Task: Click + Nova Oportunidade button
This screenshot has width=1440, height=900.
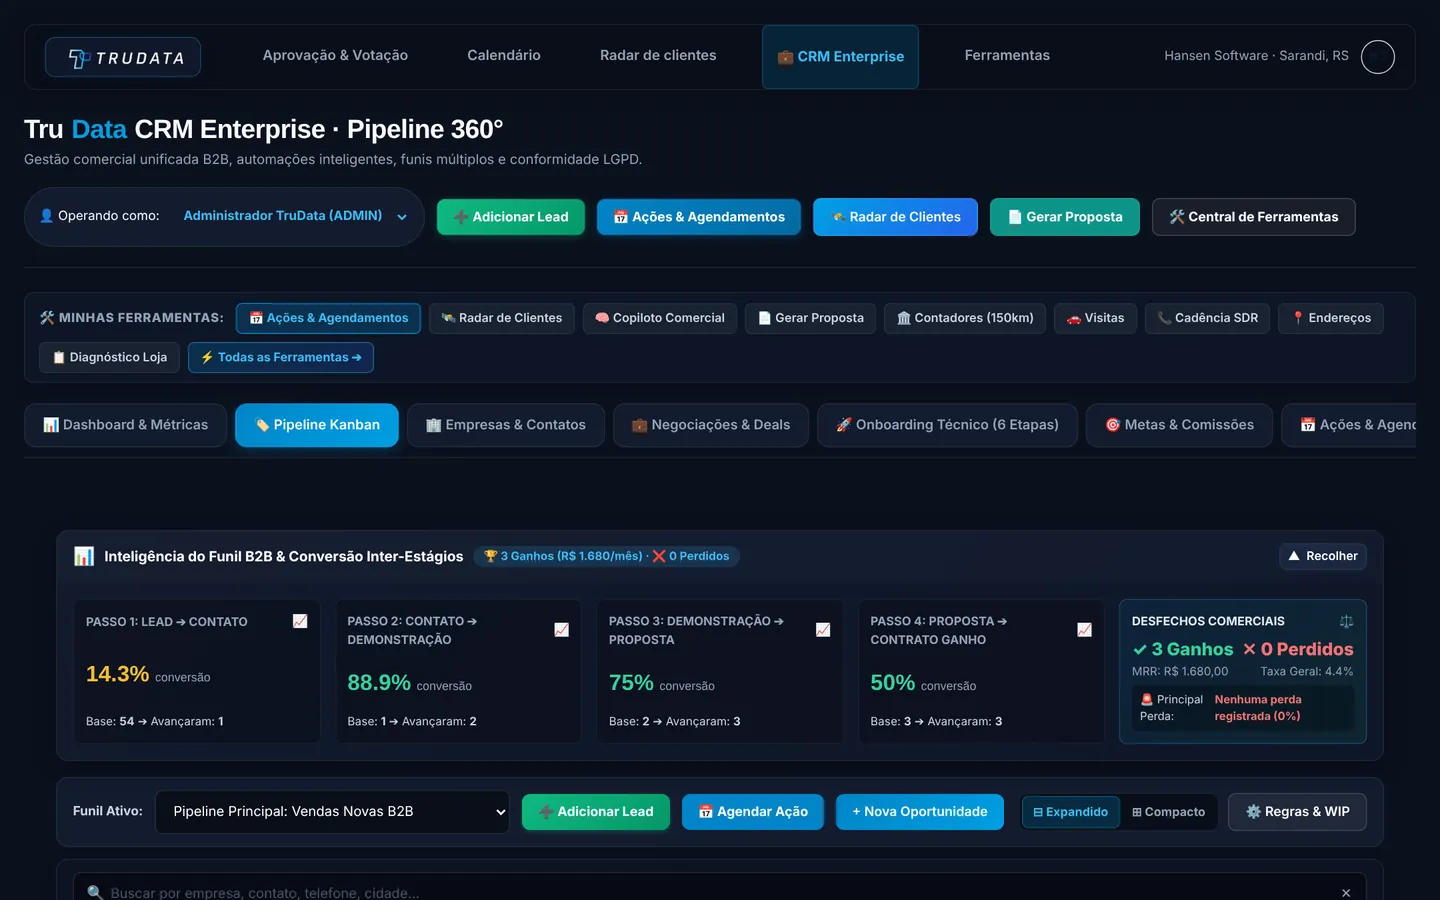Action: 920,812
